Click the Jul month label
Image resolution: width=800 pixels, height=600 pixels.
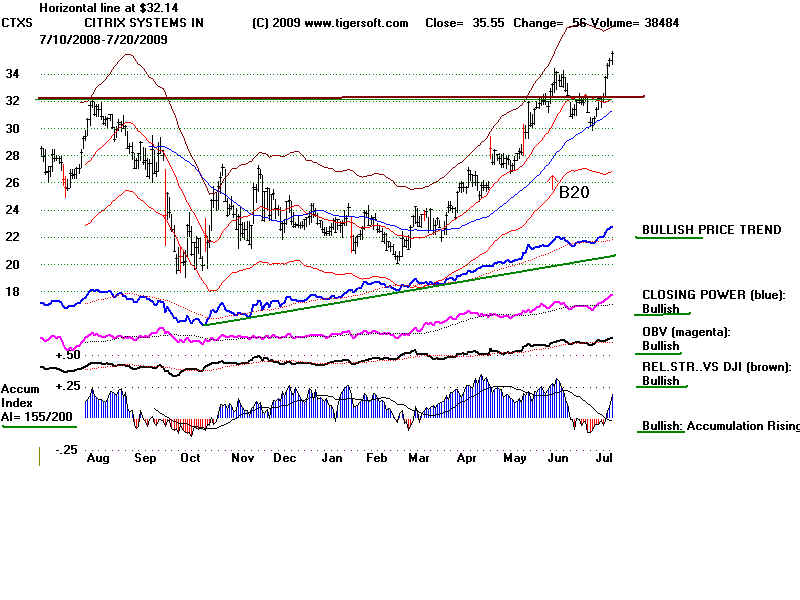coord(604,458)
